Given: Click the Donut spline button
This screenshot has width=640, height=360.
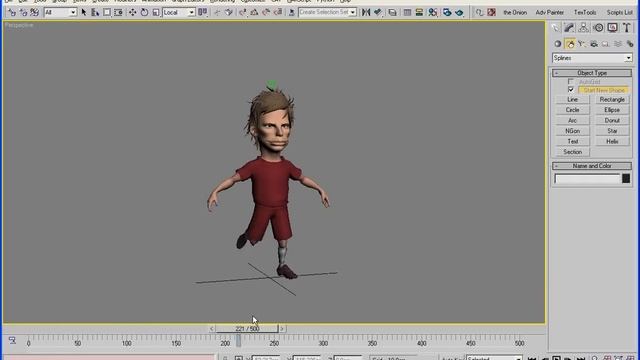Looking at the screenshot, I should point(612,120).
